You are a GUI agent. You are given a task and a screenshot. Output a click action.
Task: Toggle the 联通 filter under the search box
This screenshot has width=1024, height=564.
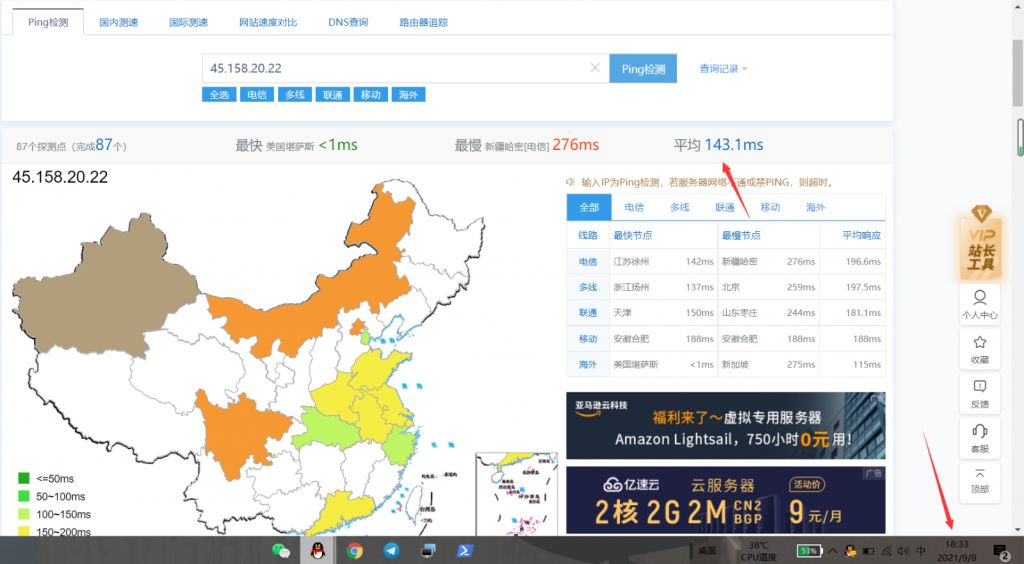tap(332, 95)
